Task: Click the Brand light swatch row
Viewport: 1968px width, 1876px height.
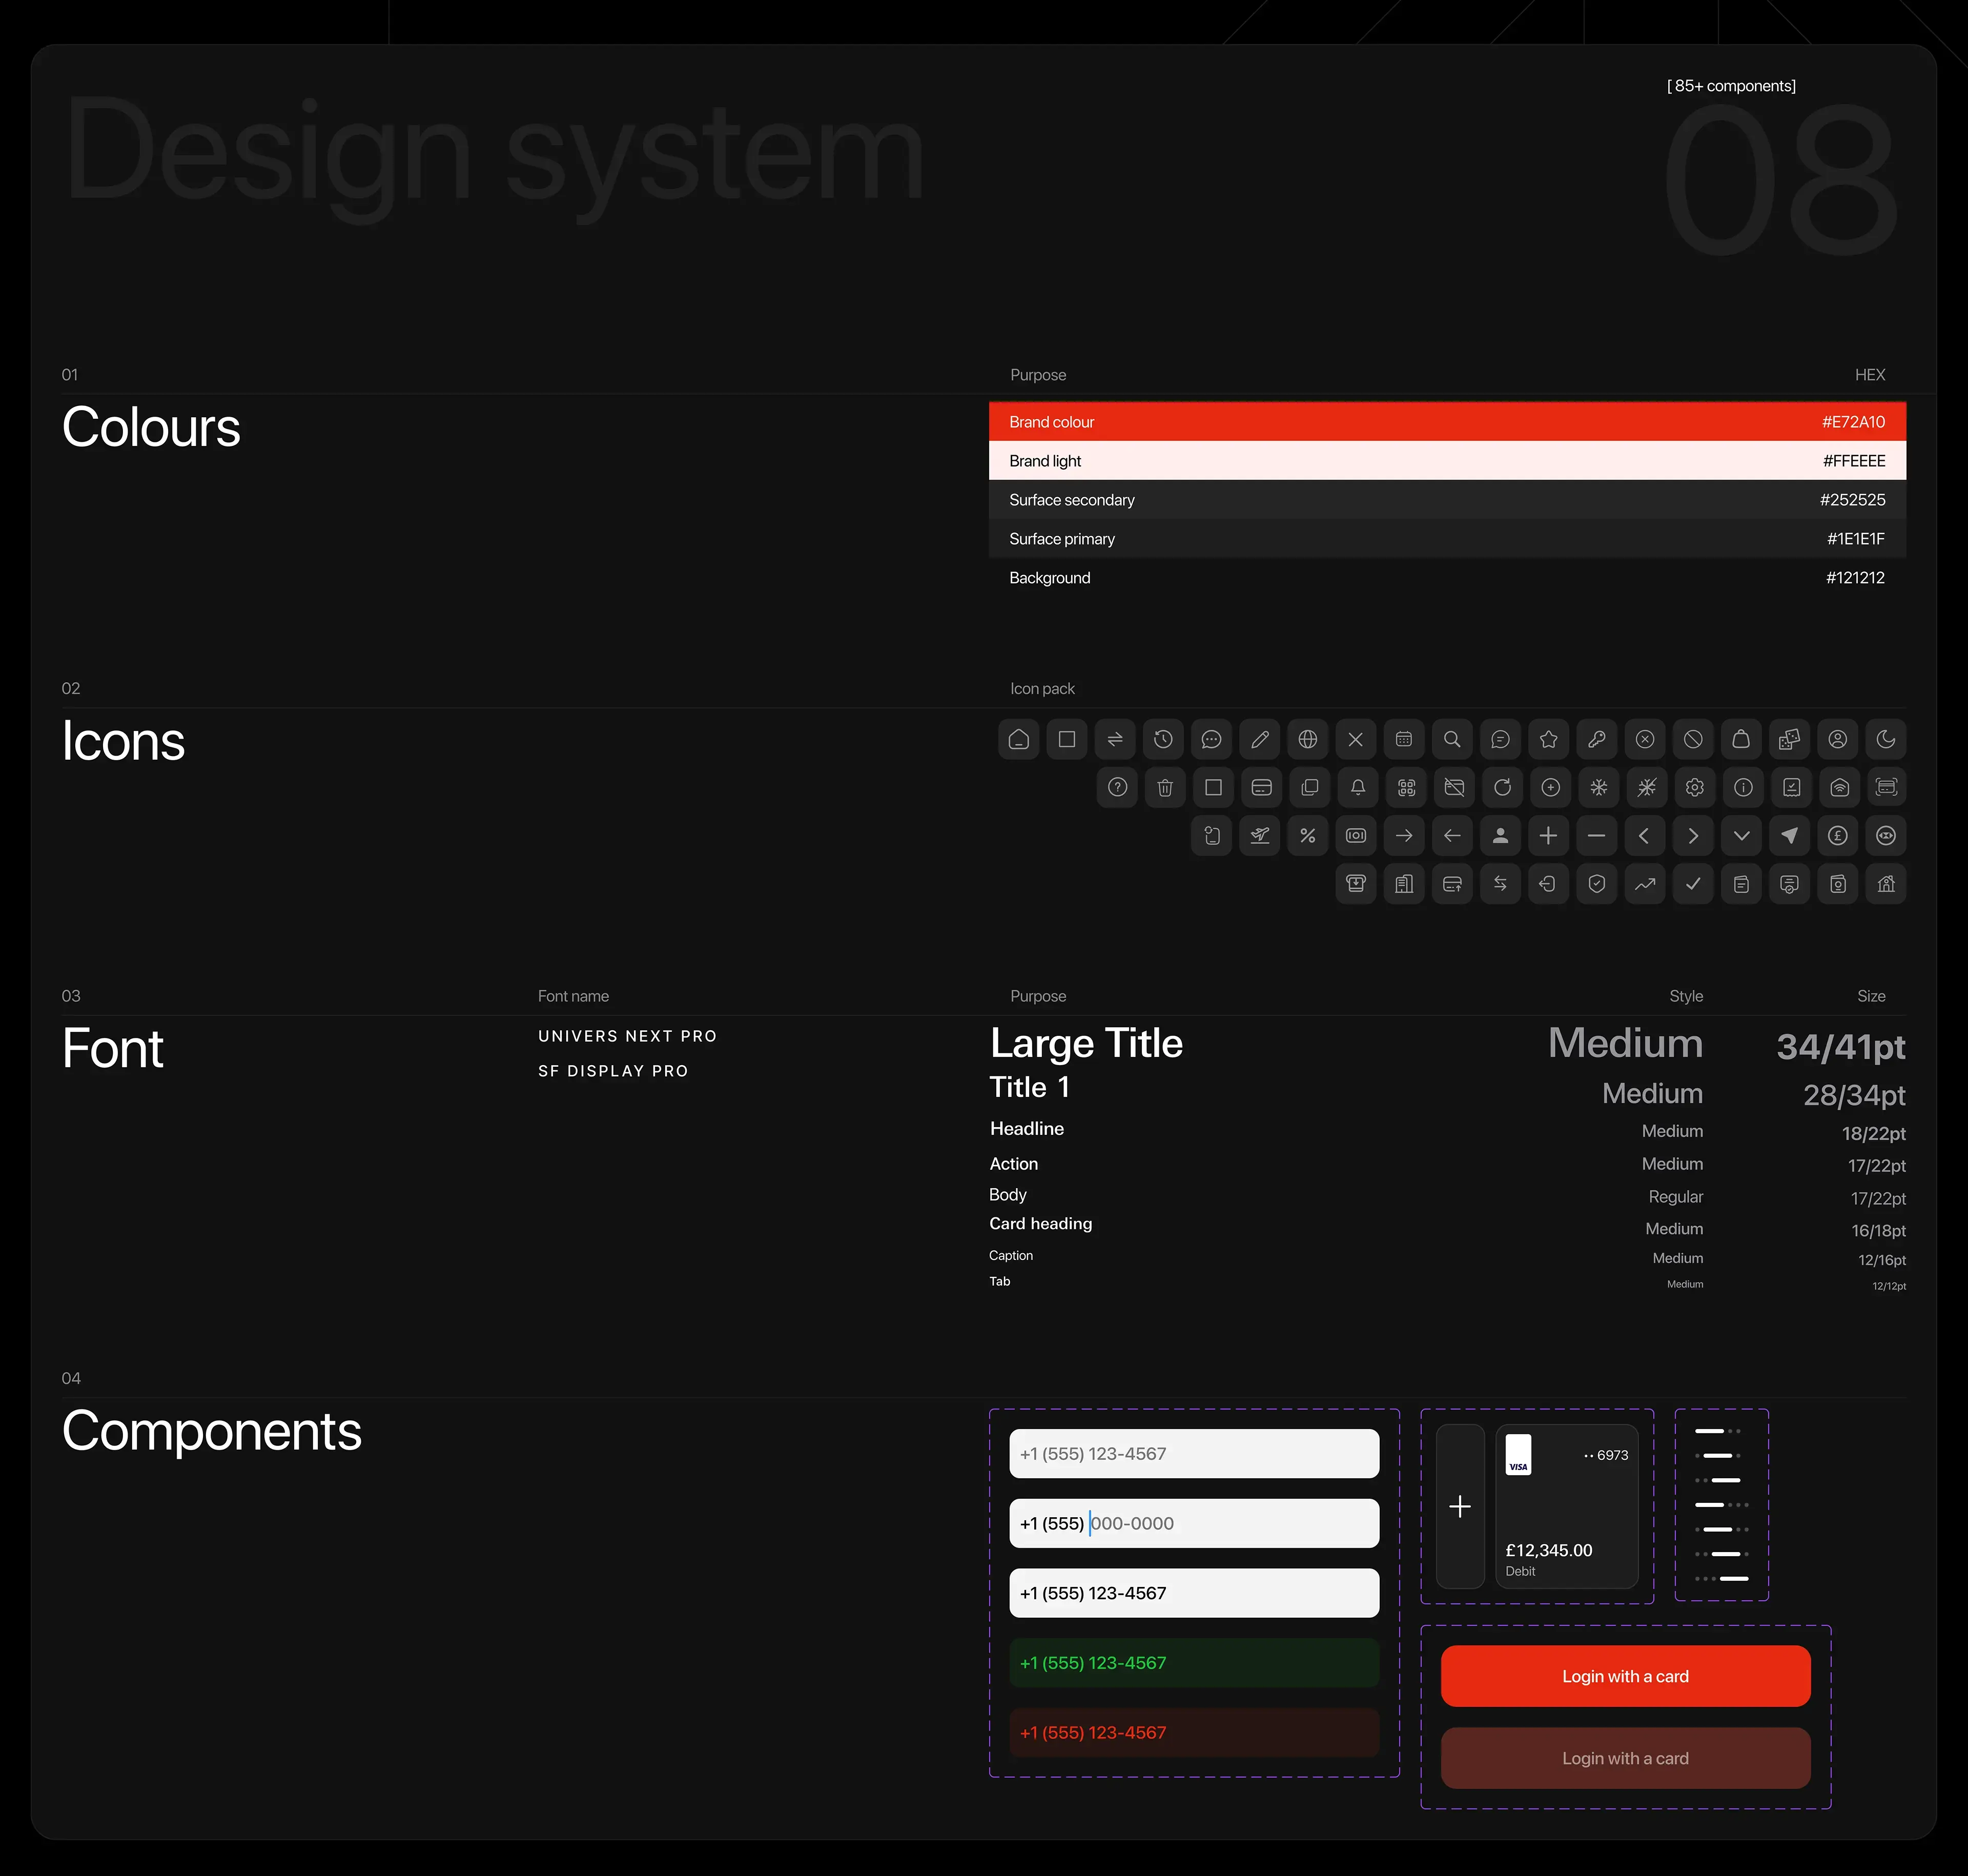Action: (1446, 461)
